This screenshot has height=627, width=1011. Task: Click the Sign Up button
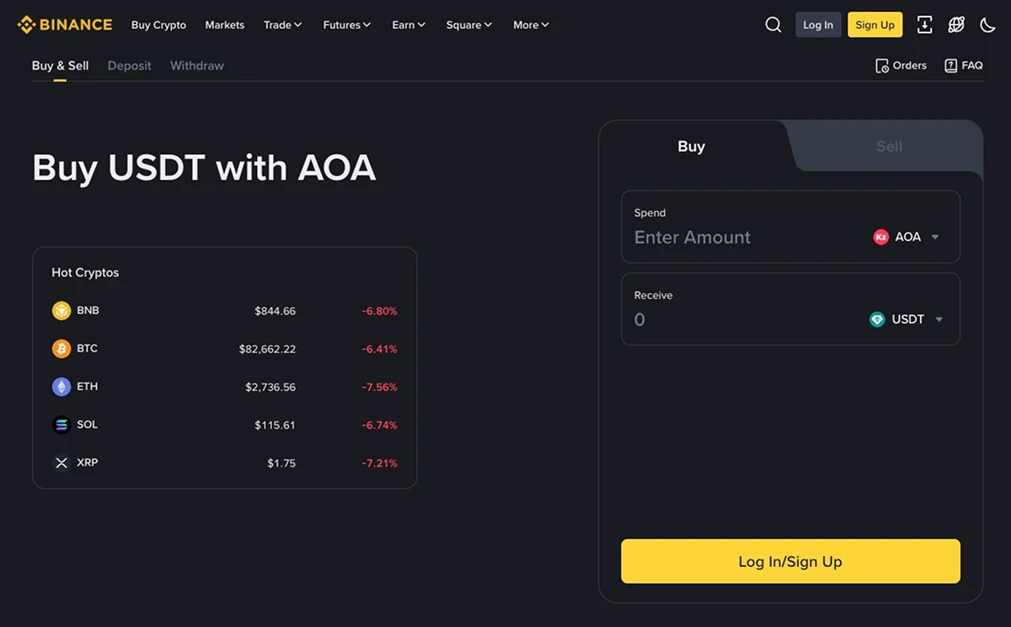[x=874, y=24]
